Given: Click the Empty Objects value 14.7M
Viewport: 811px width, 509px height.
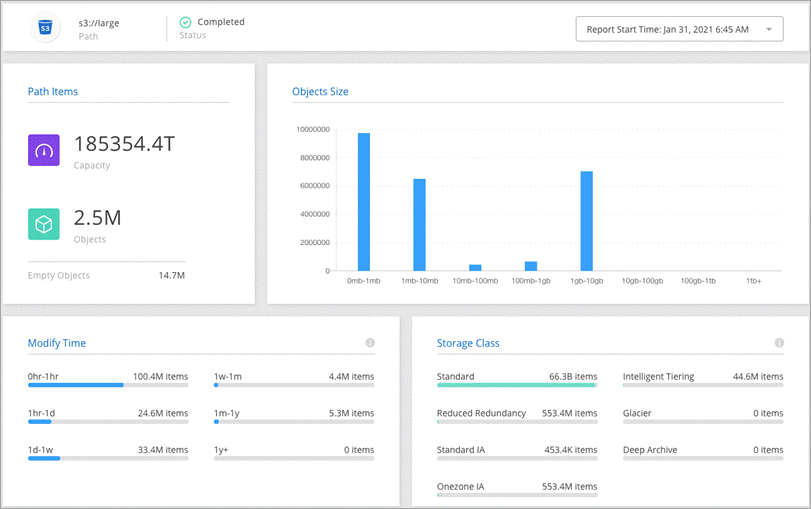Looking at the screenshot, I should coord(171,275).
